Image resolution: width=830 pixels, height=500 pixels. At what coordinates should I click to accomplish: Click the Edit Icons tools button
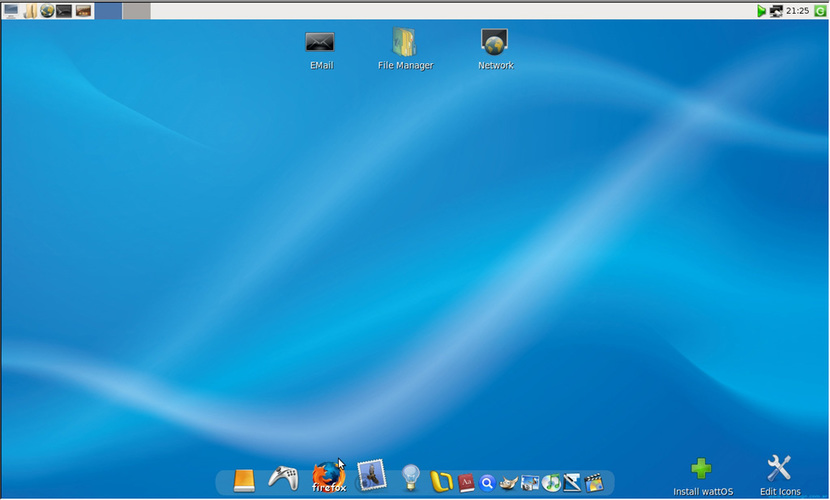779,468
